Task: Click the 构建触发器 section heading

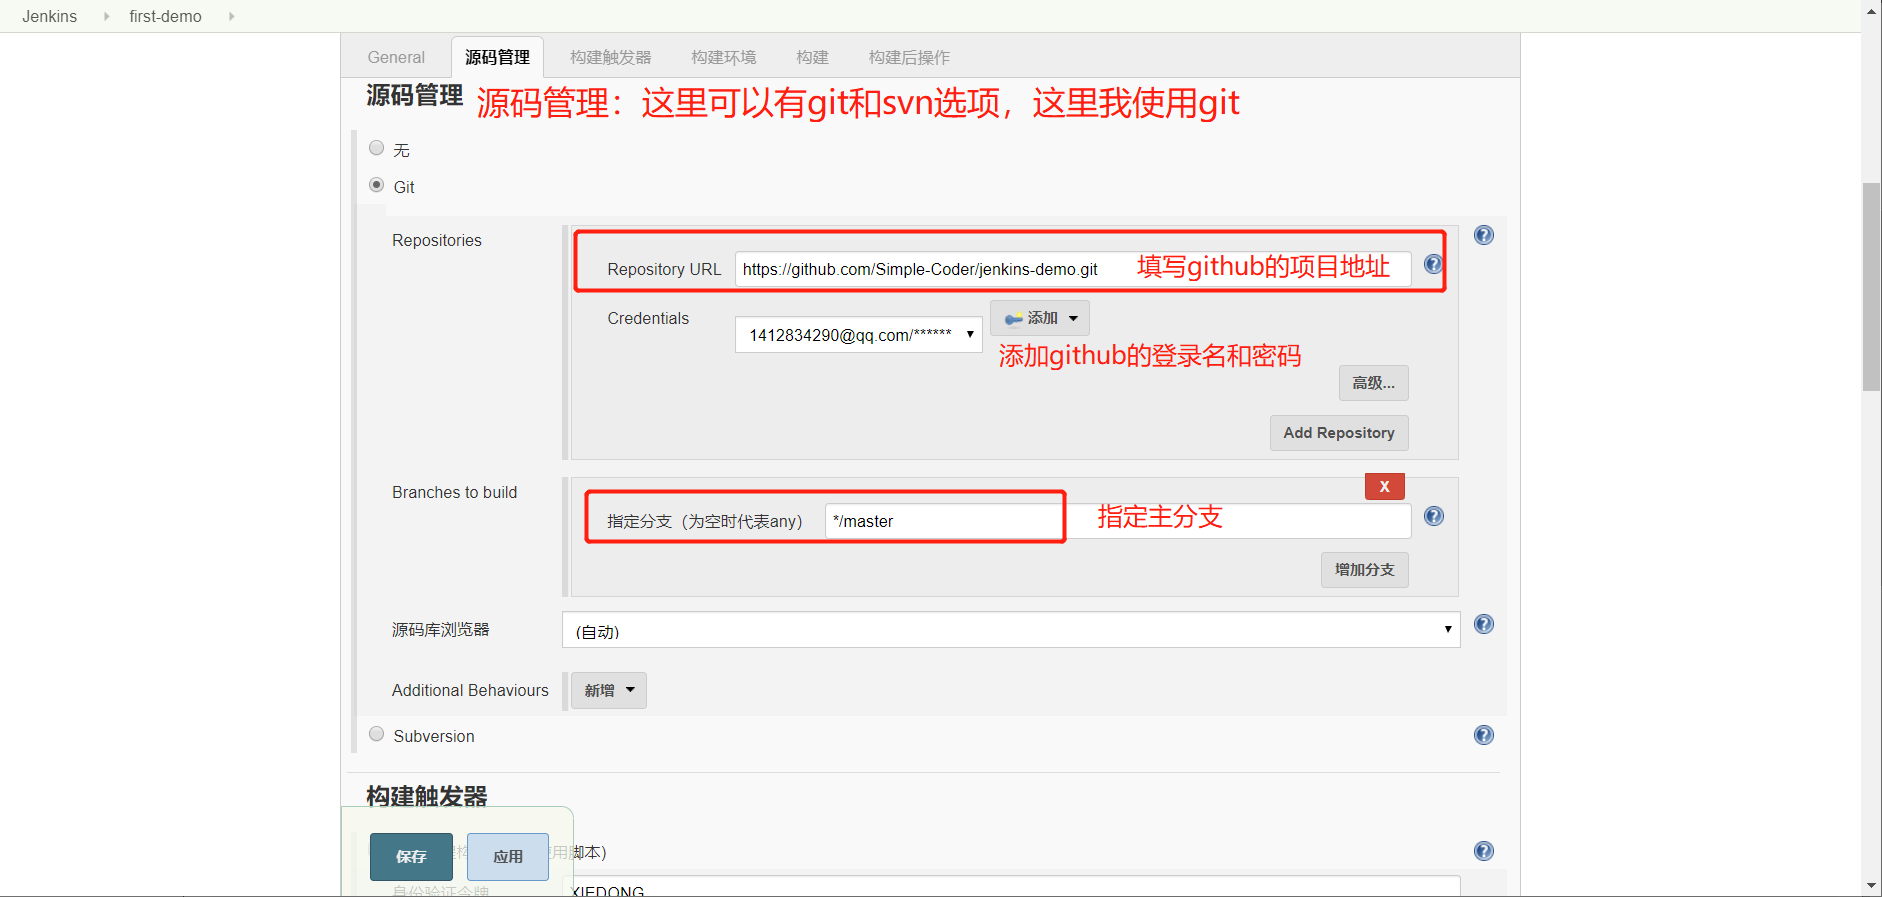Action: click(x=427, y=796)
